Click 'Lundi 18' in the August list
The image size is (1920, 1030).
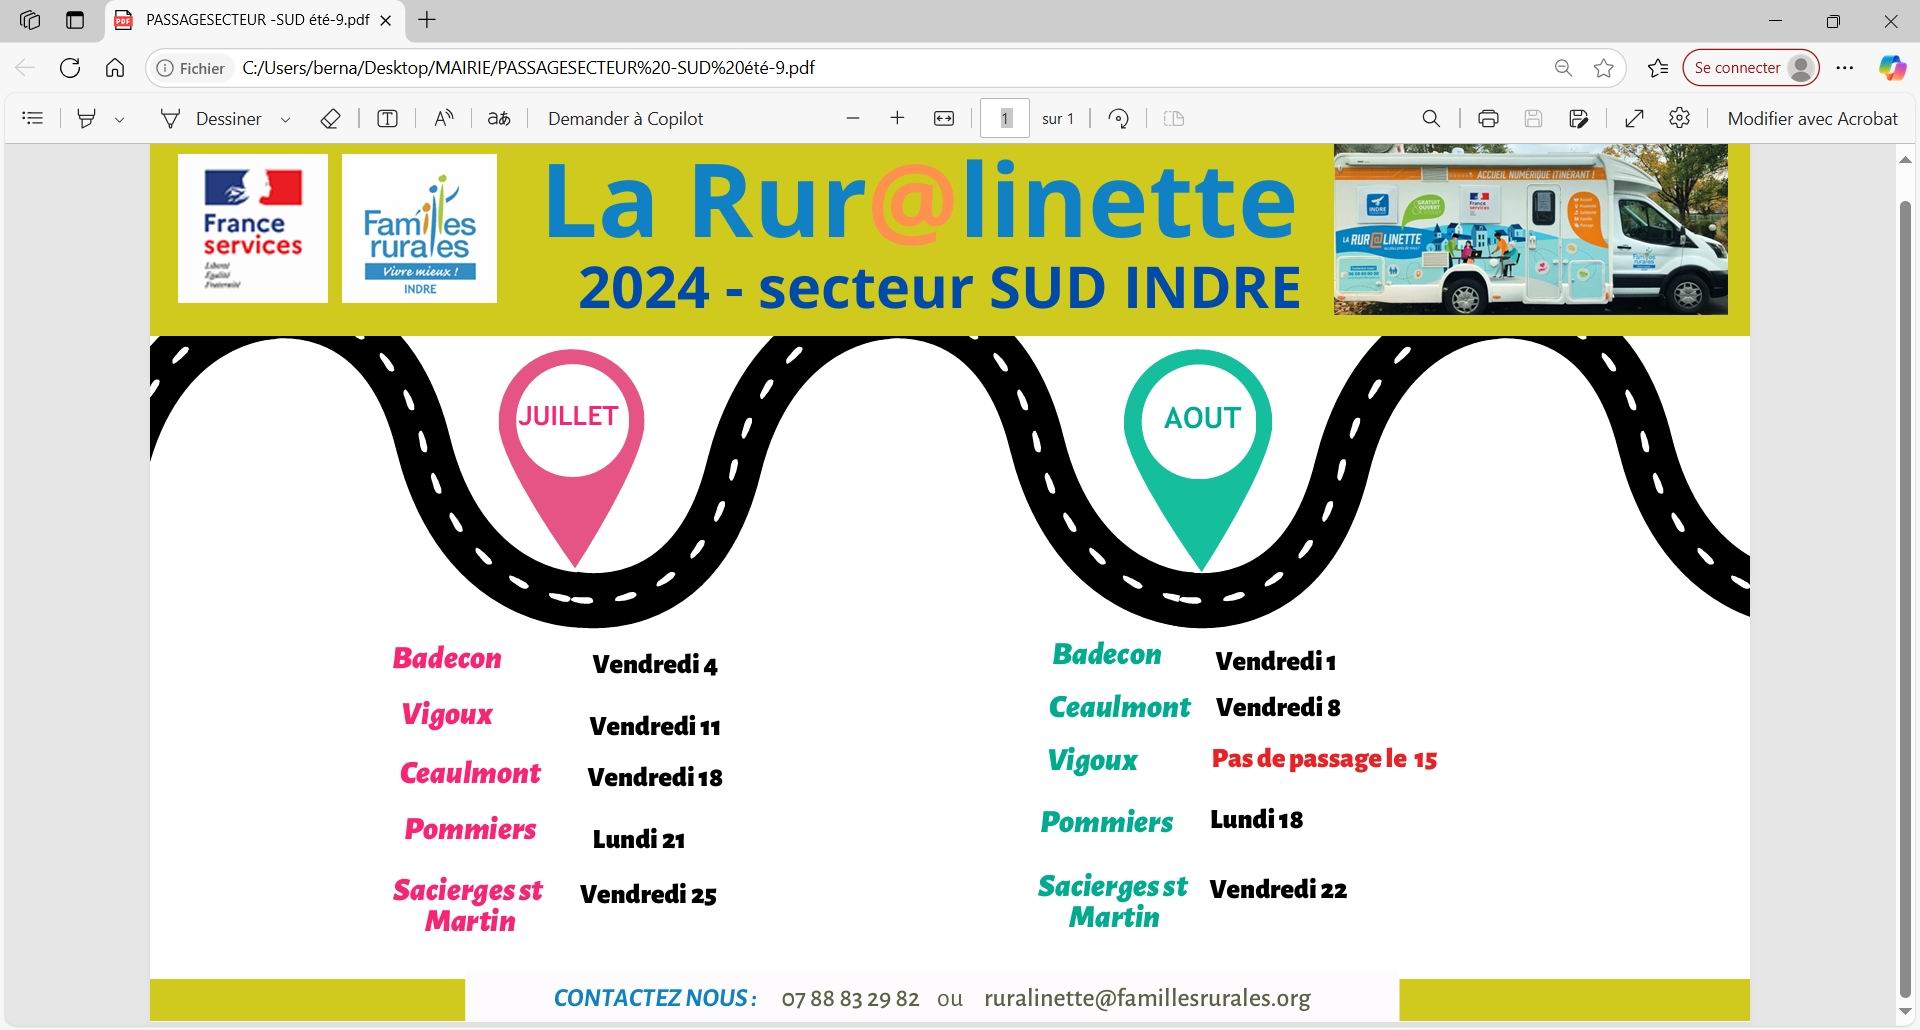[x=1256, y=820]
